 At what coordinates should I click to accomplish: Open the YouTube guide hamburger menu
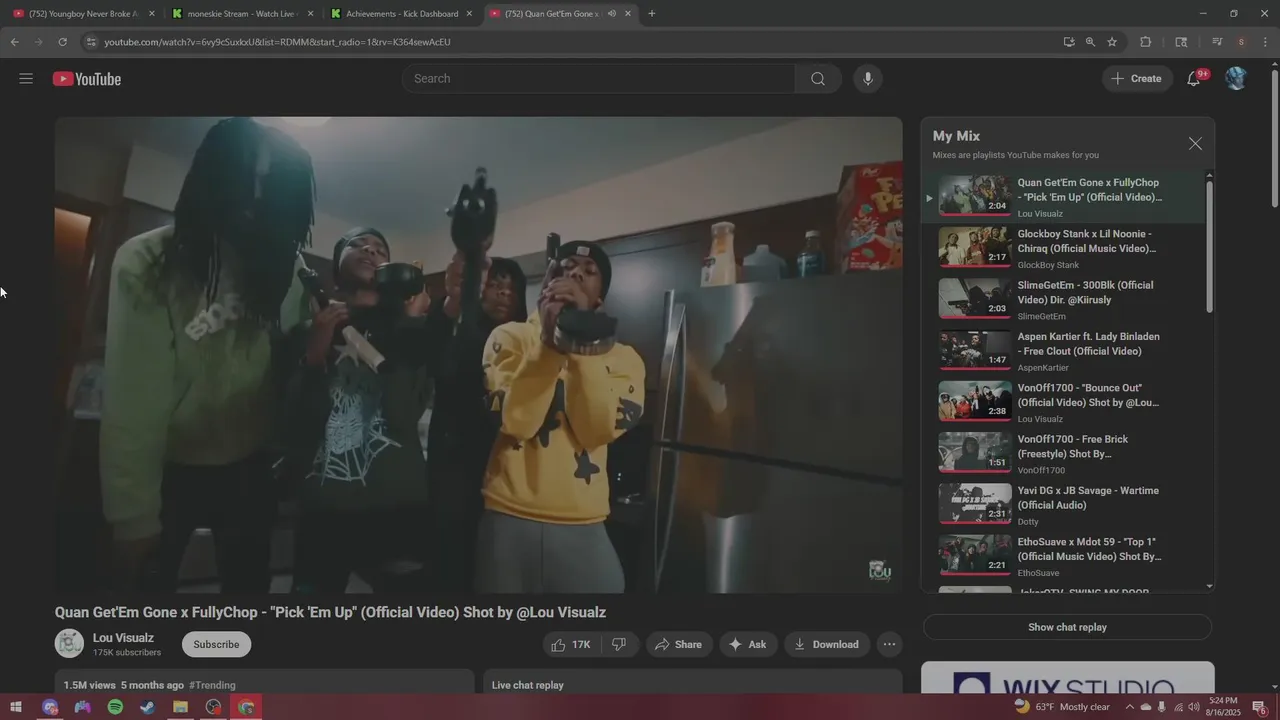click(26, 78)
